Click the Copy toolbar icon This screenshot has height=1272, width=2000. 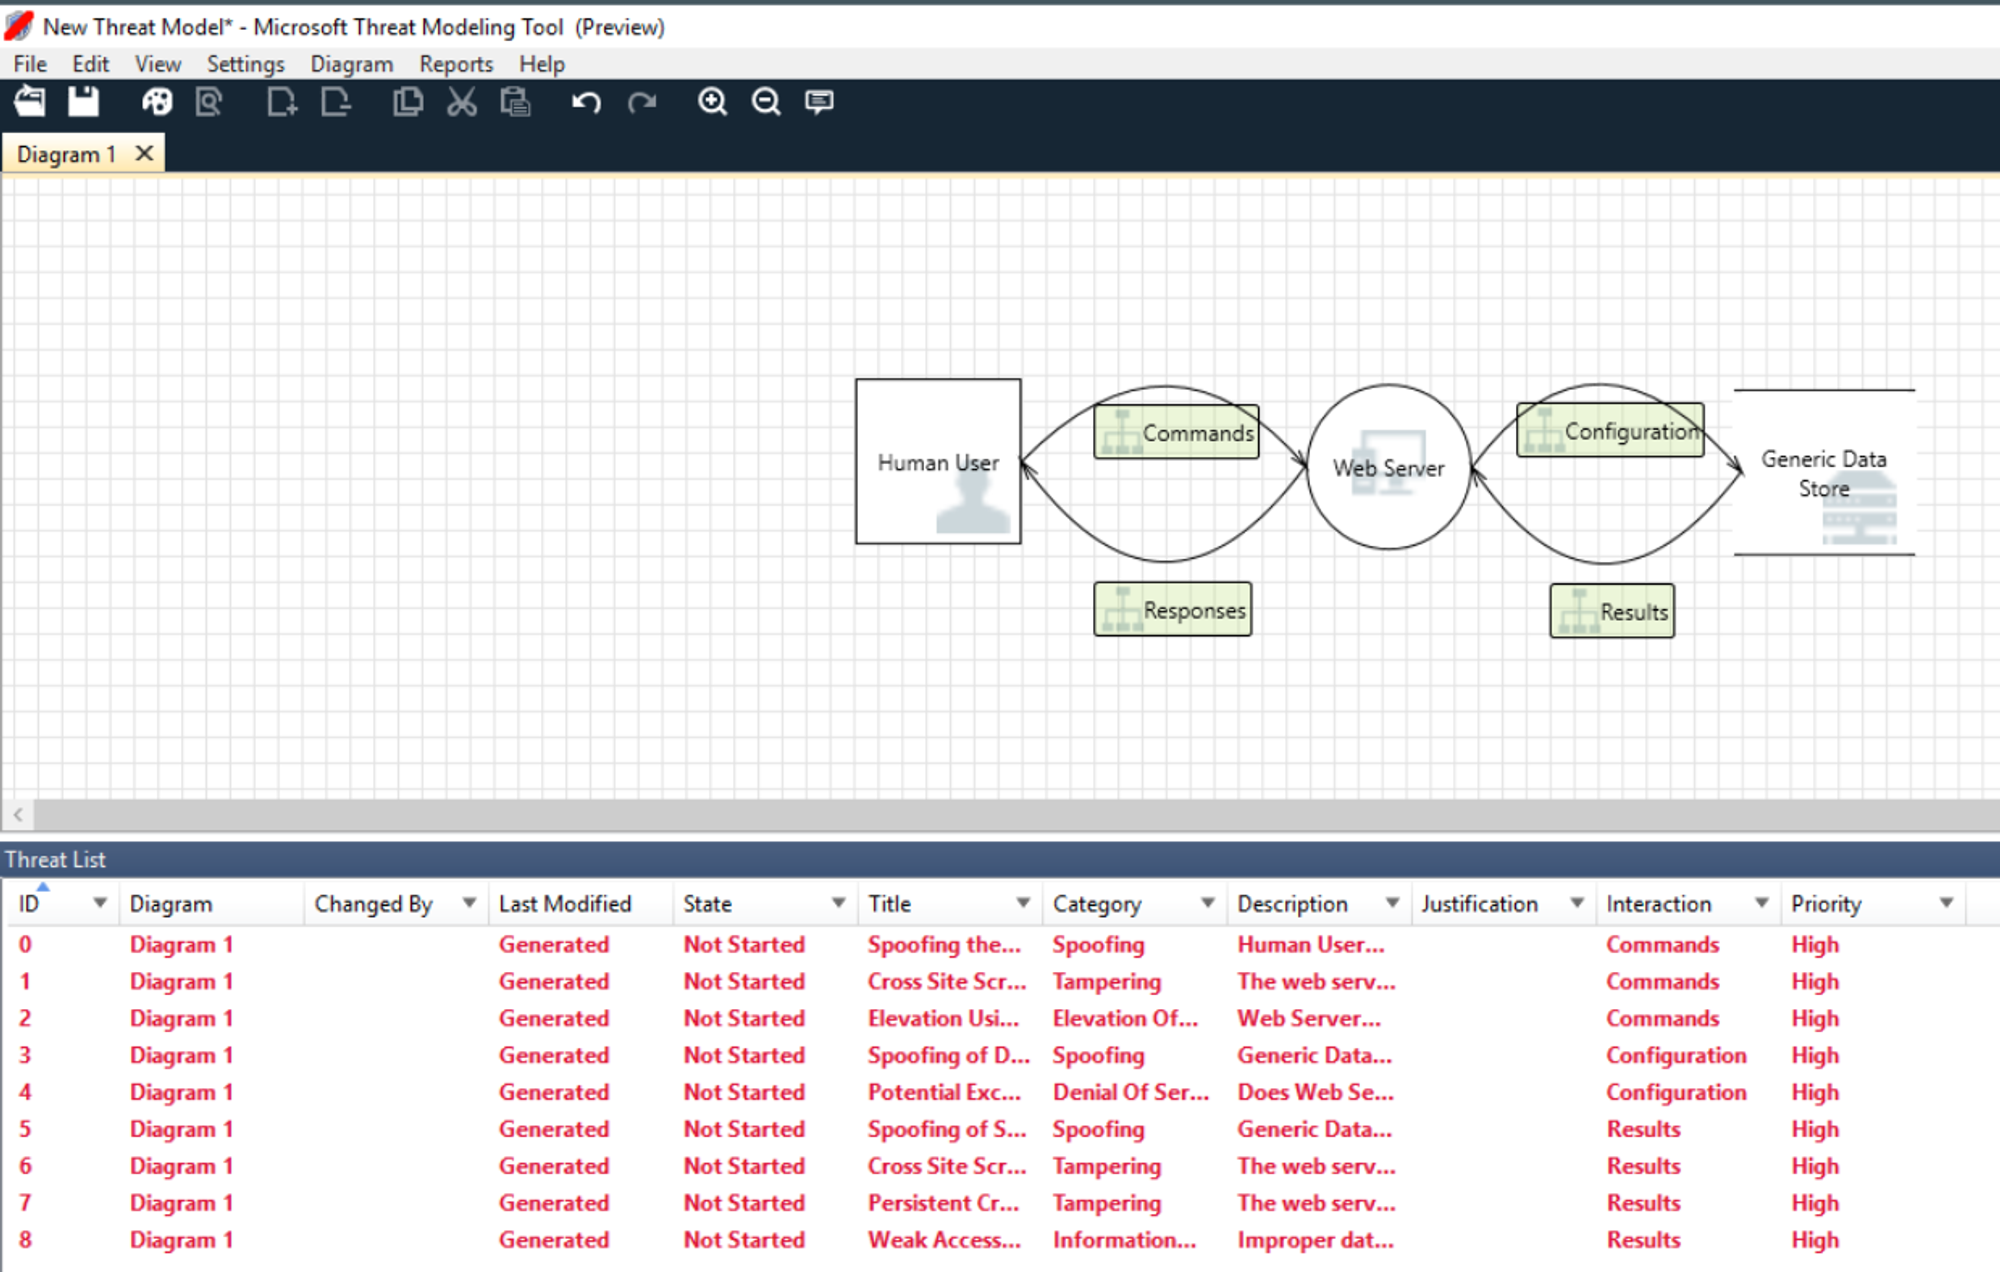[x=408, y=102]
